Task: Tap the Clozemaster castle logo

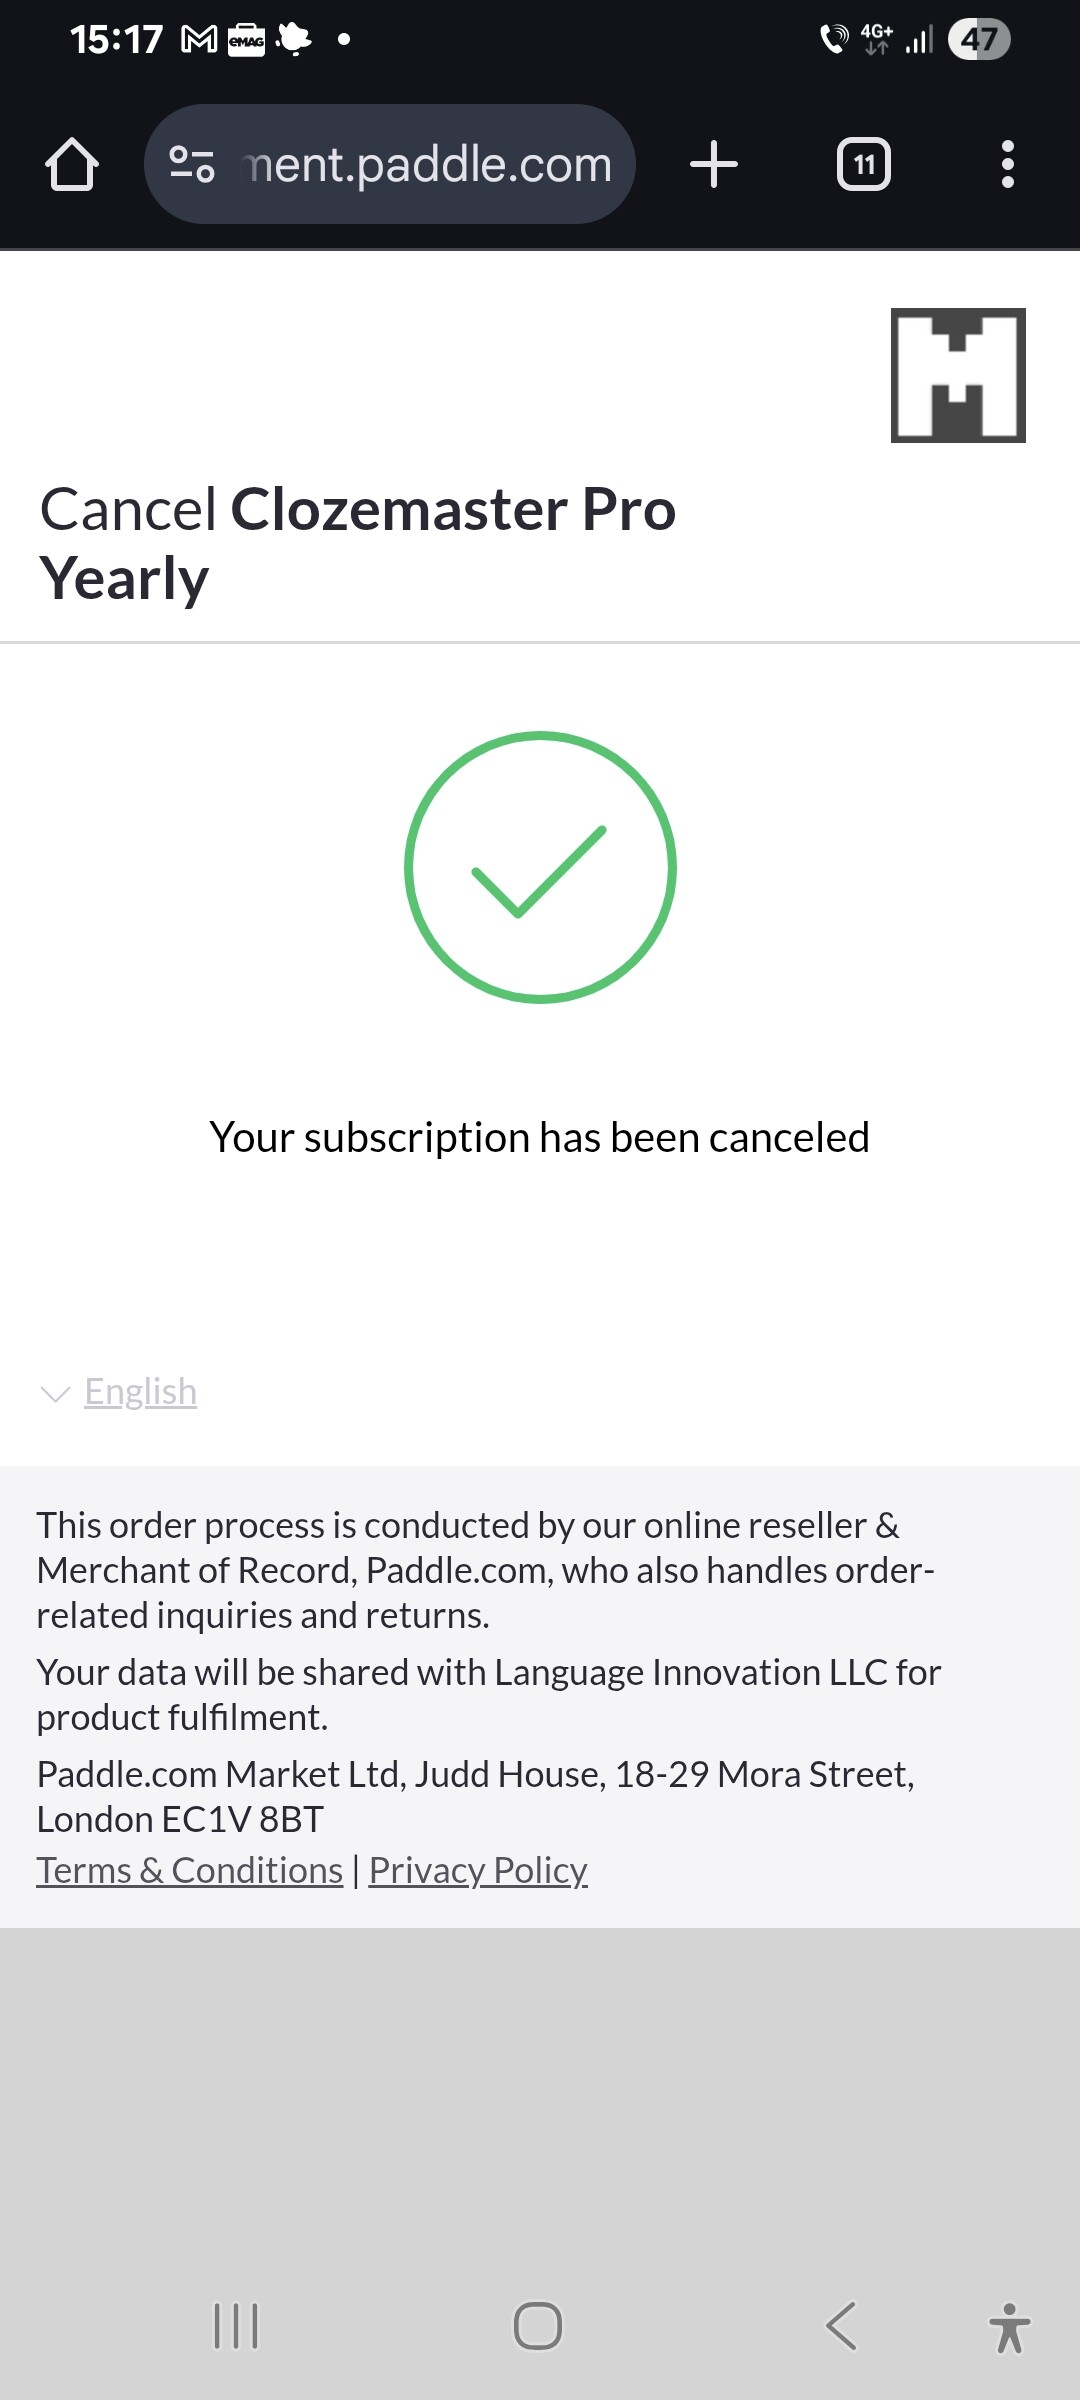Action: [x=958, y=375]
